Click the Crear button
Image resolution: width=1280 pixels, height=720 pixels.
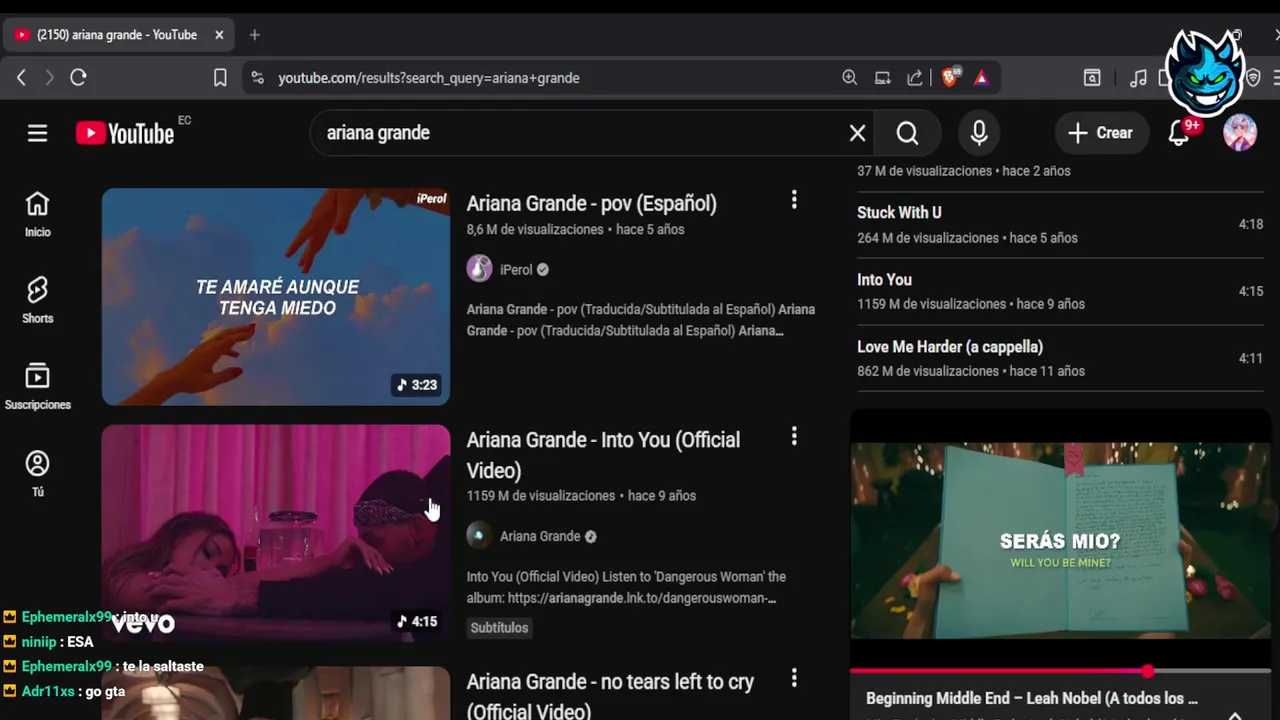pyautogui.click(x=1101, y=133)
